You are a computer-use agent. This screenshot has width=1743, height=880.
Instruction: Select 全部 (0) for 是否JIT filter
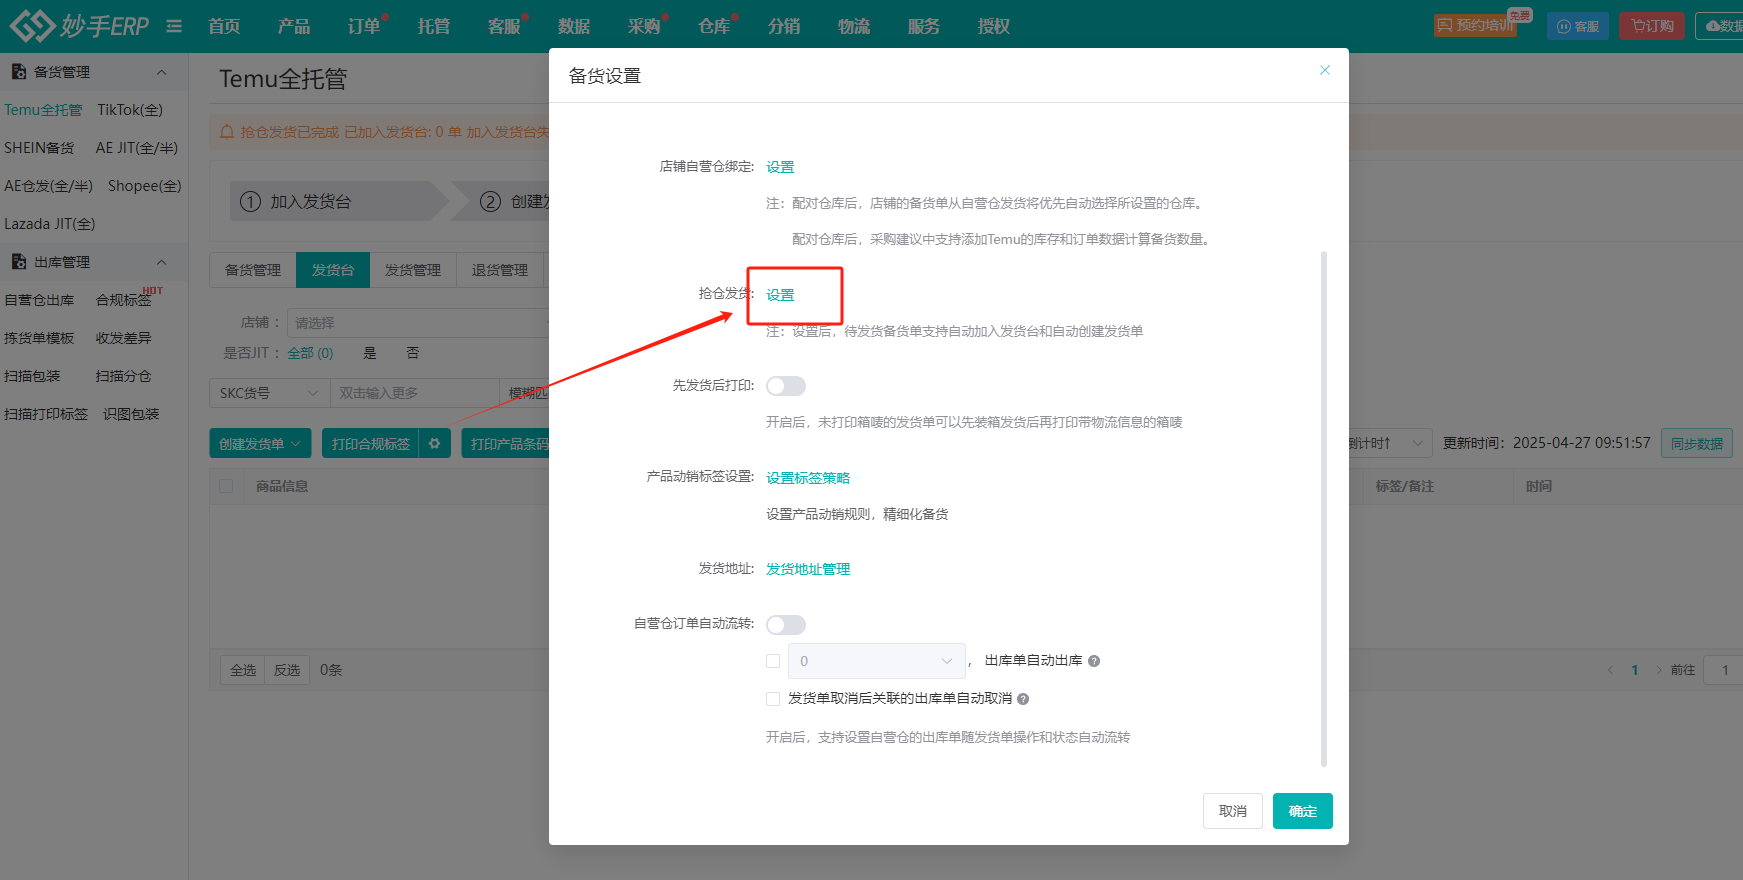[x=310, y=353]
